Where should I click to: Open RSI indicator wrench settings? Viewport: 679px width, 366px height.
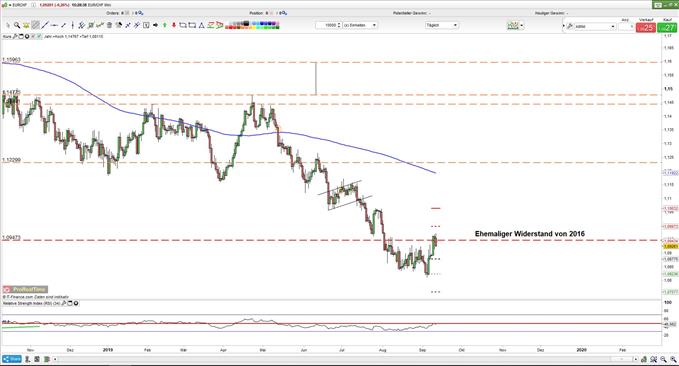(x=64, y=303)
